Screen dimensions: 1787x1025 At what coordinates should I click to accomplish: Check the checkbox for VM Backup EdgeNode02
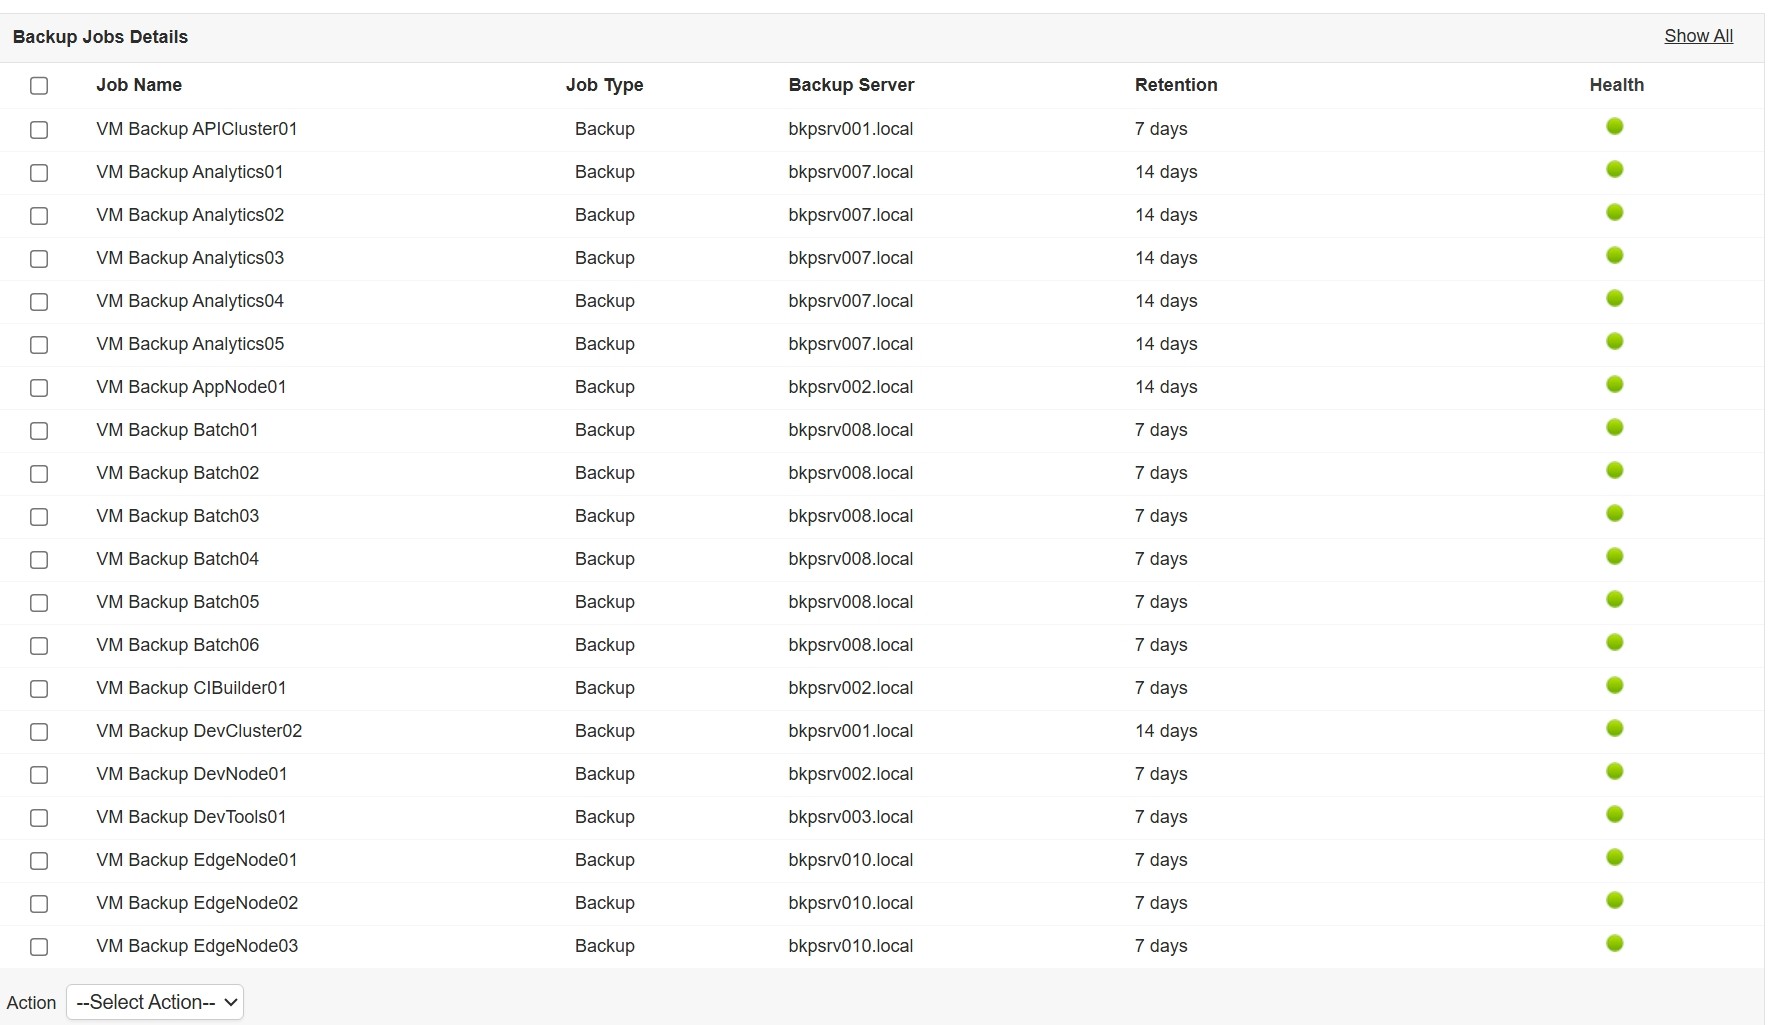(x=39, y=904)
